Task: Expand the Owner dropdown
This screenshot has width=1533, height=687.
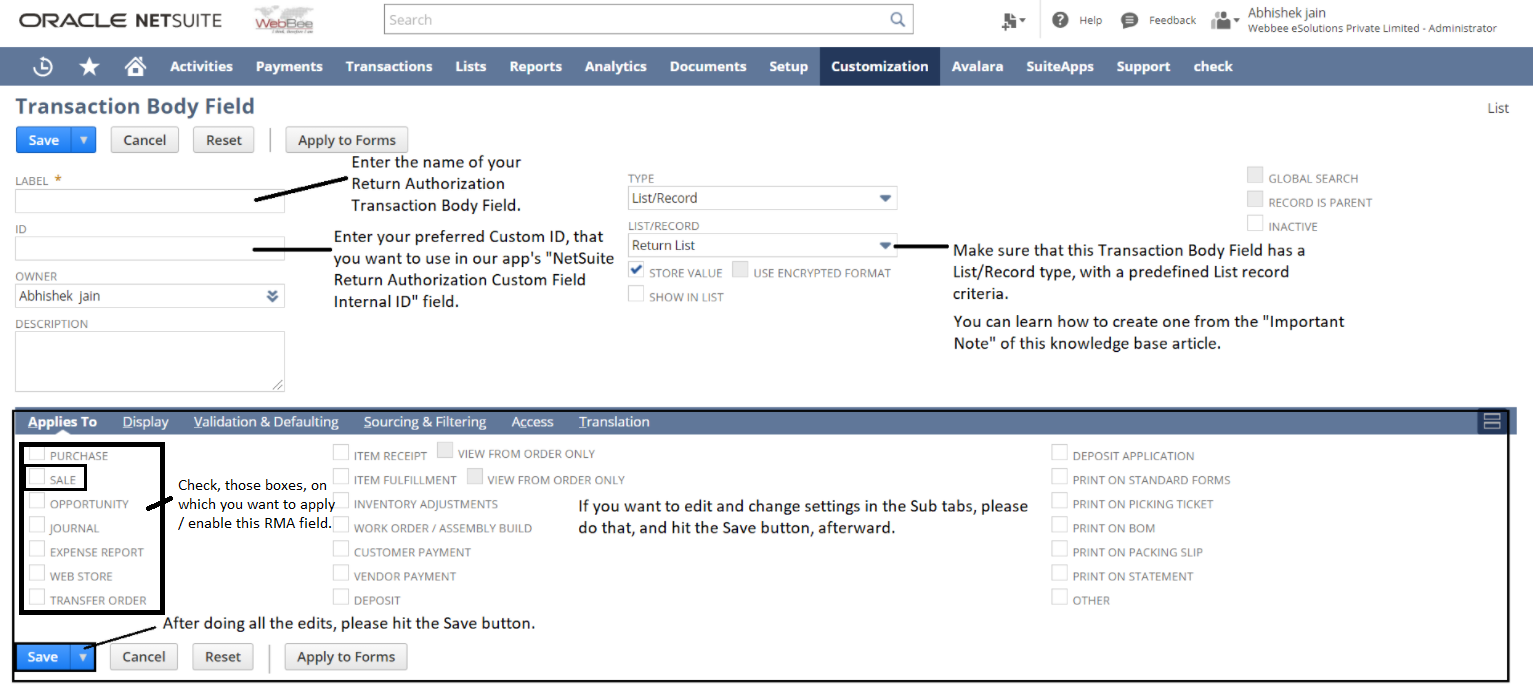Action: click(x=272, y=296)
